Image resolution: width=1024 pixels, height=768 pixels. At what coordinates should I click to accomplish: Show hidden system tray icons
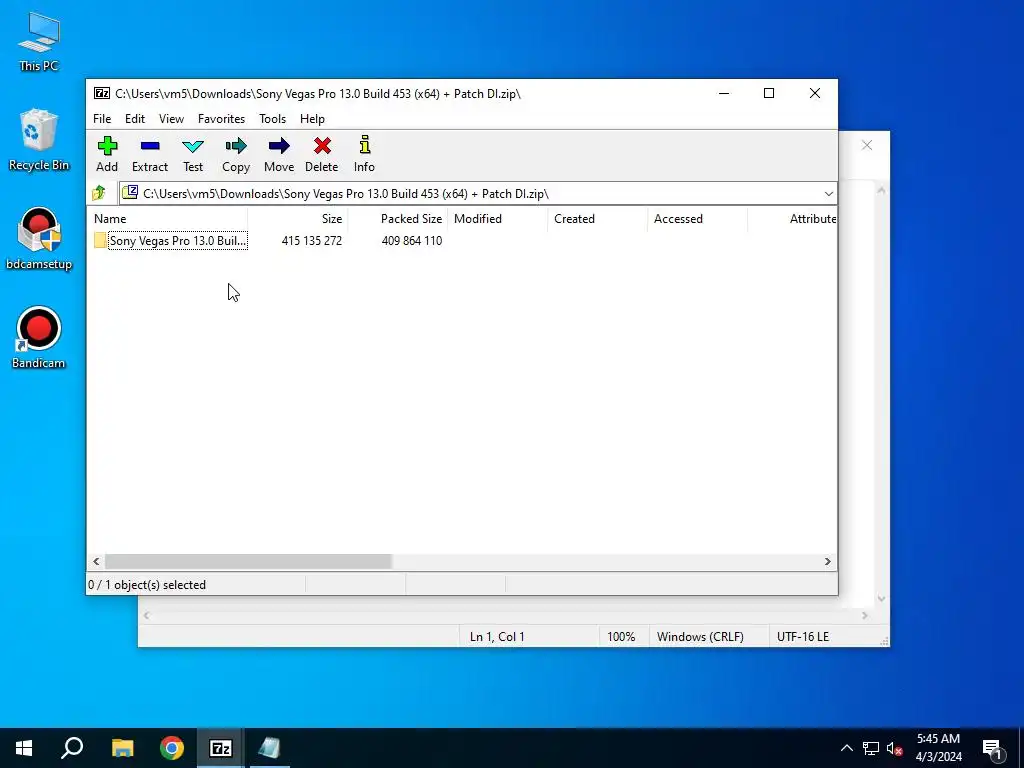(x=846, y=748)
